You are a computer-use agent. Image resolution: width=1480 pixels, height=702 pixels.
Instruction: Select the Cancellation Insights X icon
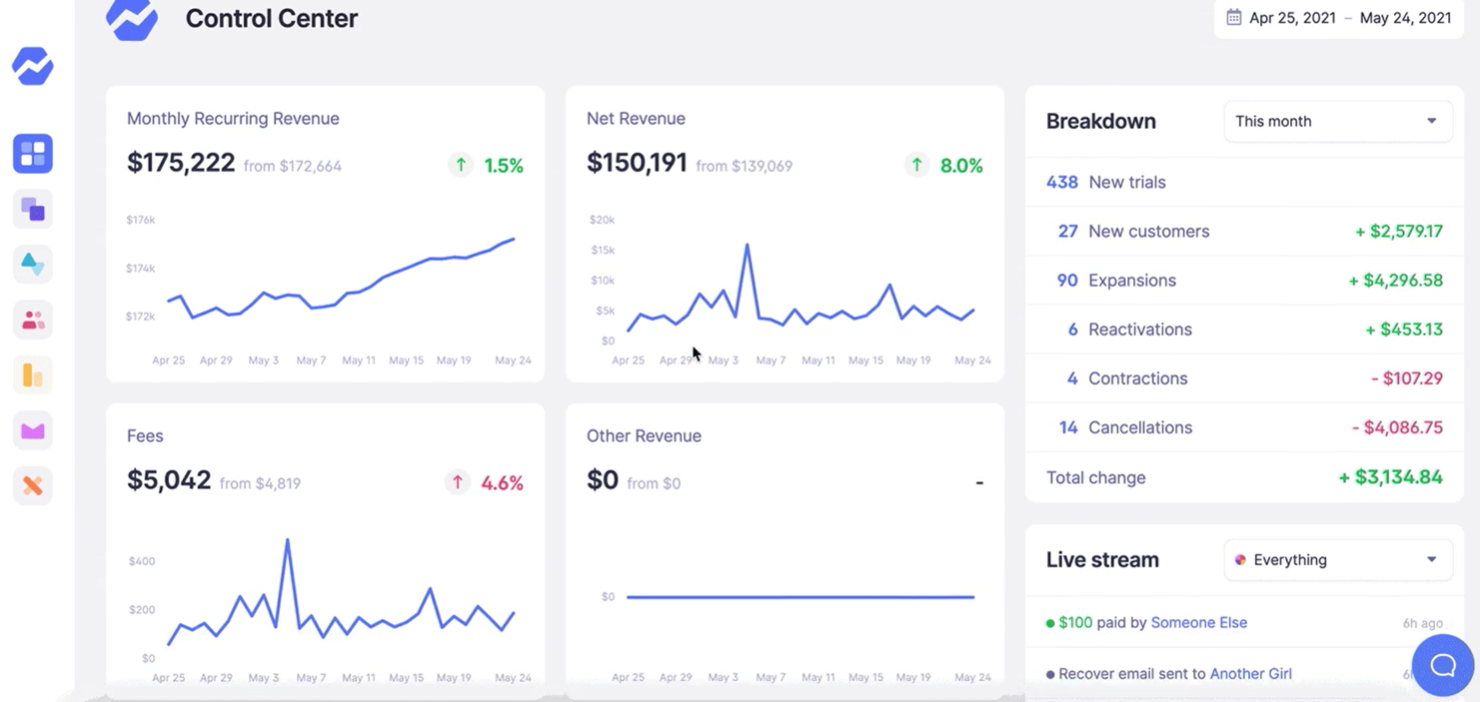pyautogui.click(x=32, y=486)
